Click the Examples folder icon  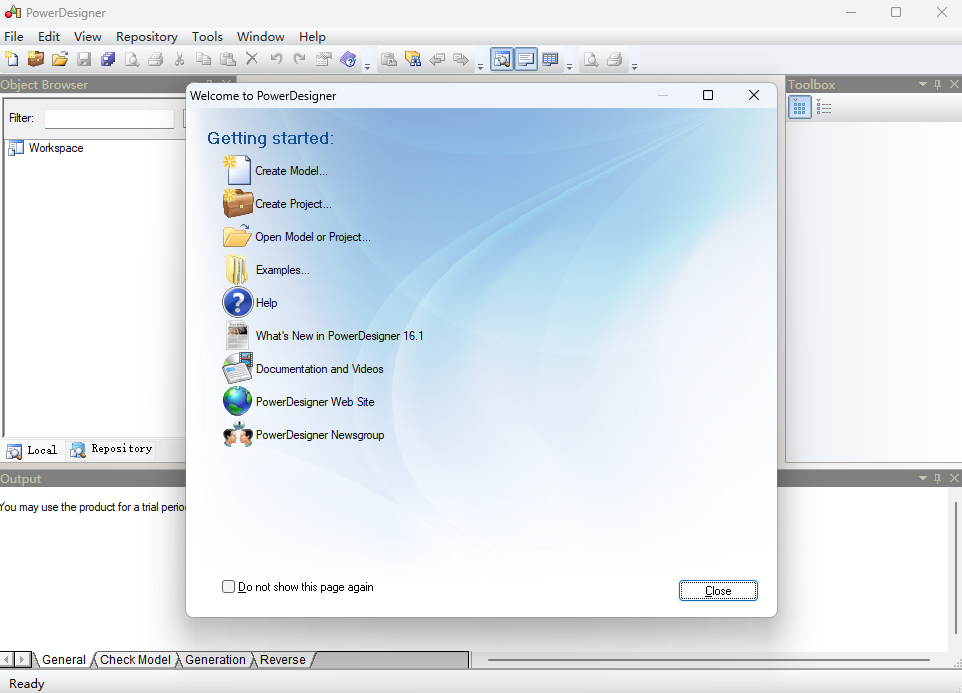pos(237,269)
